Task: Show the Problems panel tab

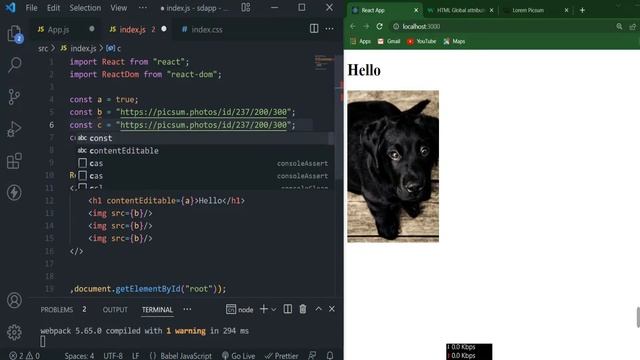Action: pos(57,310)
